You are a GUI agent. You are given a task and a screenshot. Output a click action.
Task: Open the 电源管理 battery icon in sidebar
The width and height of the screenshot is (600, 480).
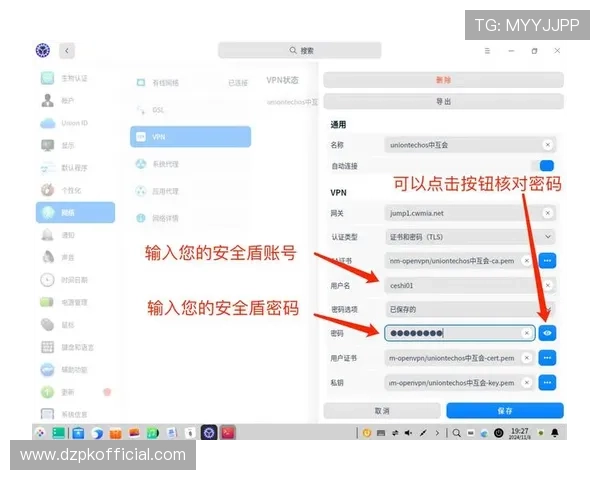pyautogui.click(x=47, y=302)
